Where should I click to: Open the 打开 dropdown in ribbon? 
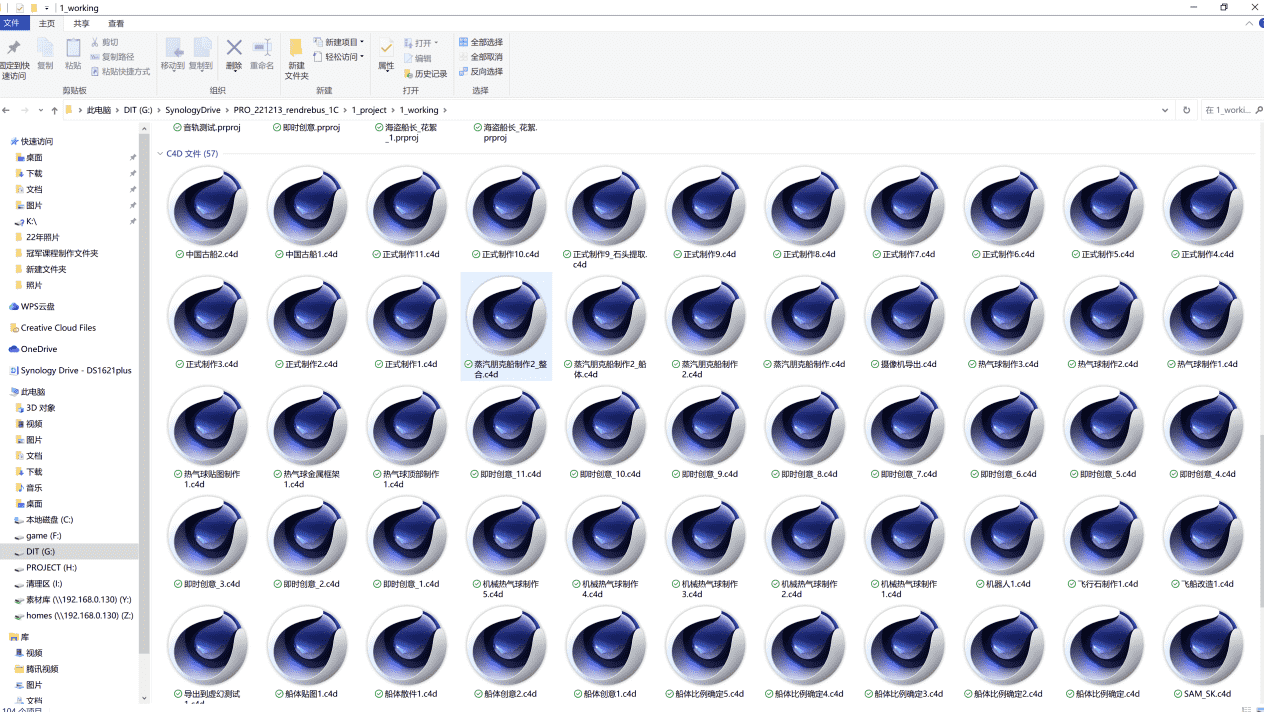point(421,43)
